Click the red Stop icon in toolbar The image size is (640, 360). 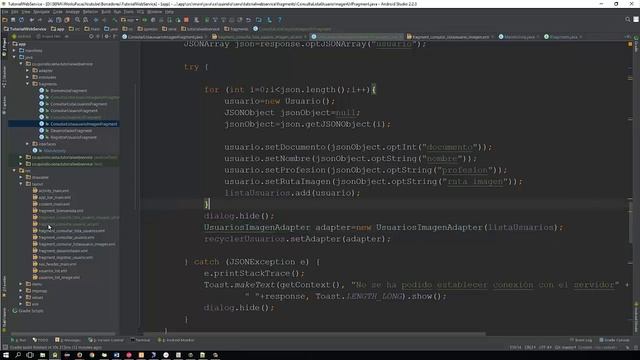point(186,20)
